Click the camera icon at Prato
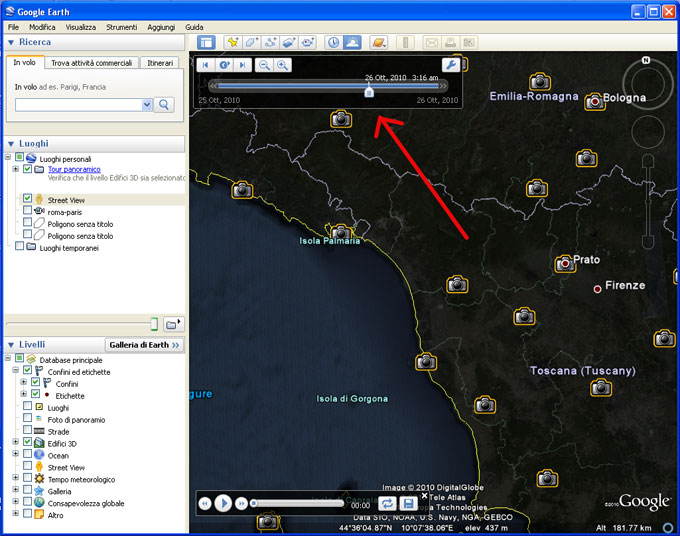This screenshot has width=680, height=536. coord(565,263)
